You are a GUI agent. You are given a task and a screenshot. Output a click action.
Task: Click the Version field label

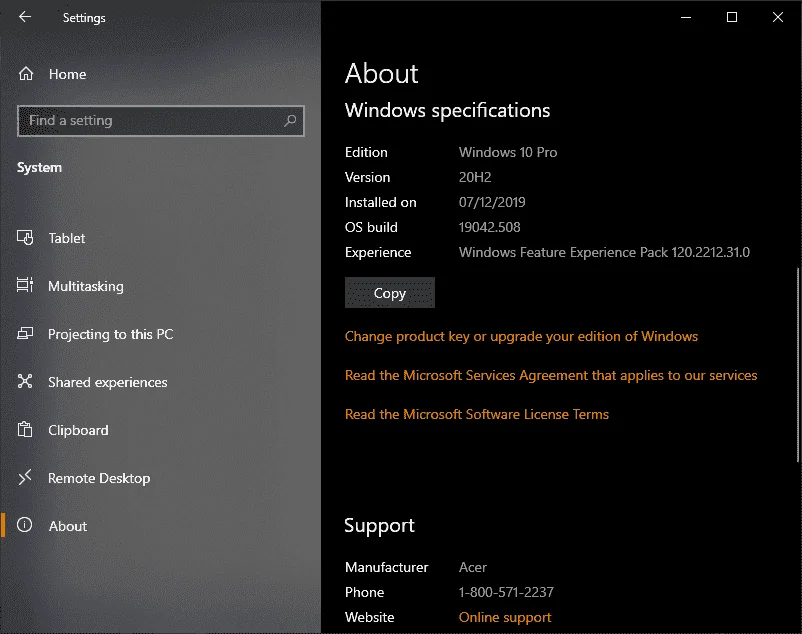(x=367, y=177)
